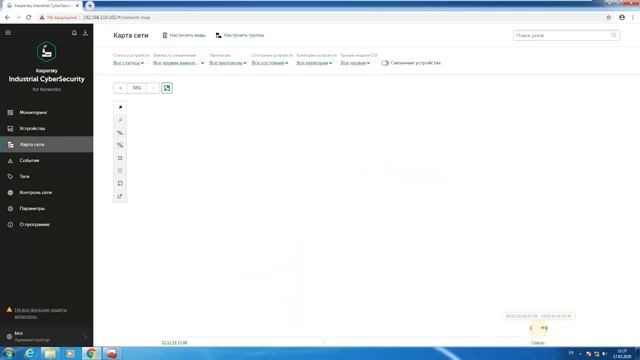This screenshot has width=640, height=360.
Task: Click the Chrome taskbar icon
Action: tap(91, 353)
